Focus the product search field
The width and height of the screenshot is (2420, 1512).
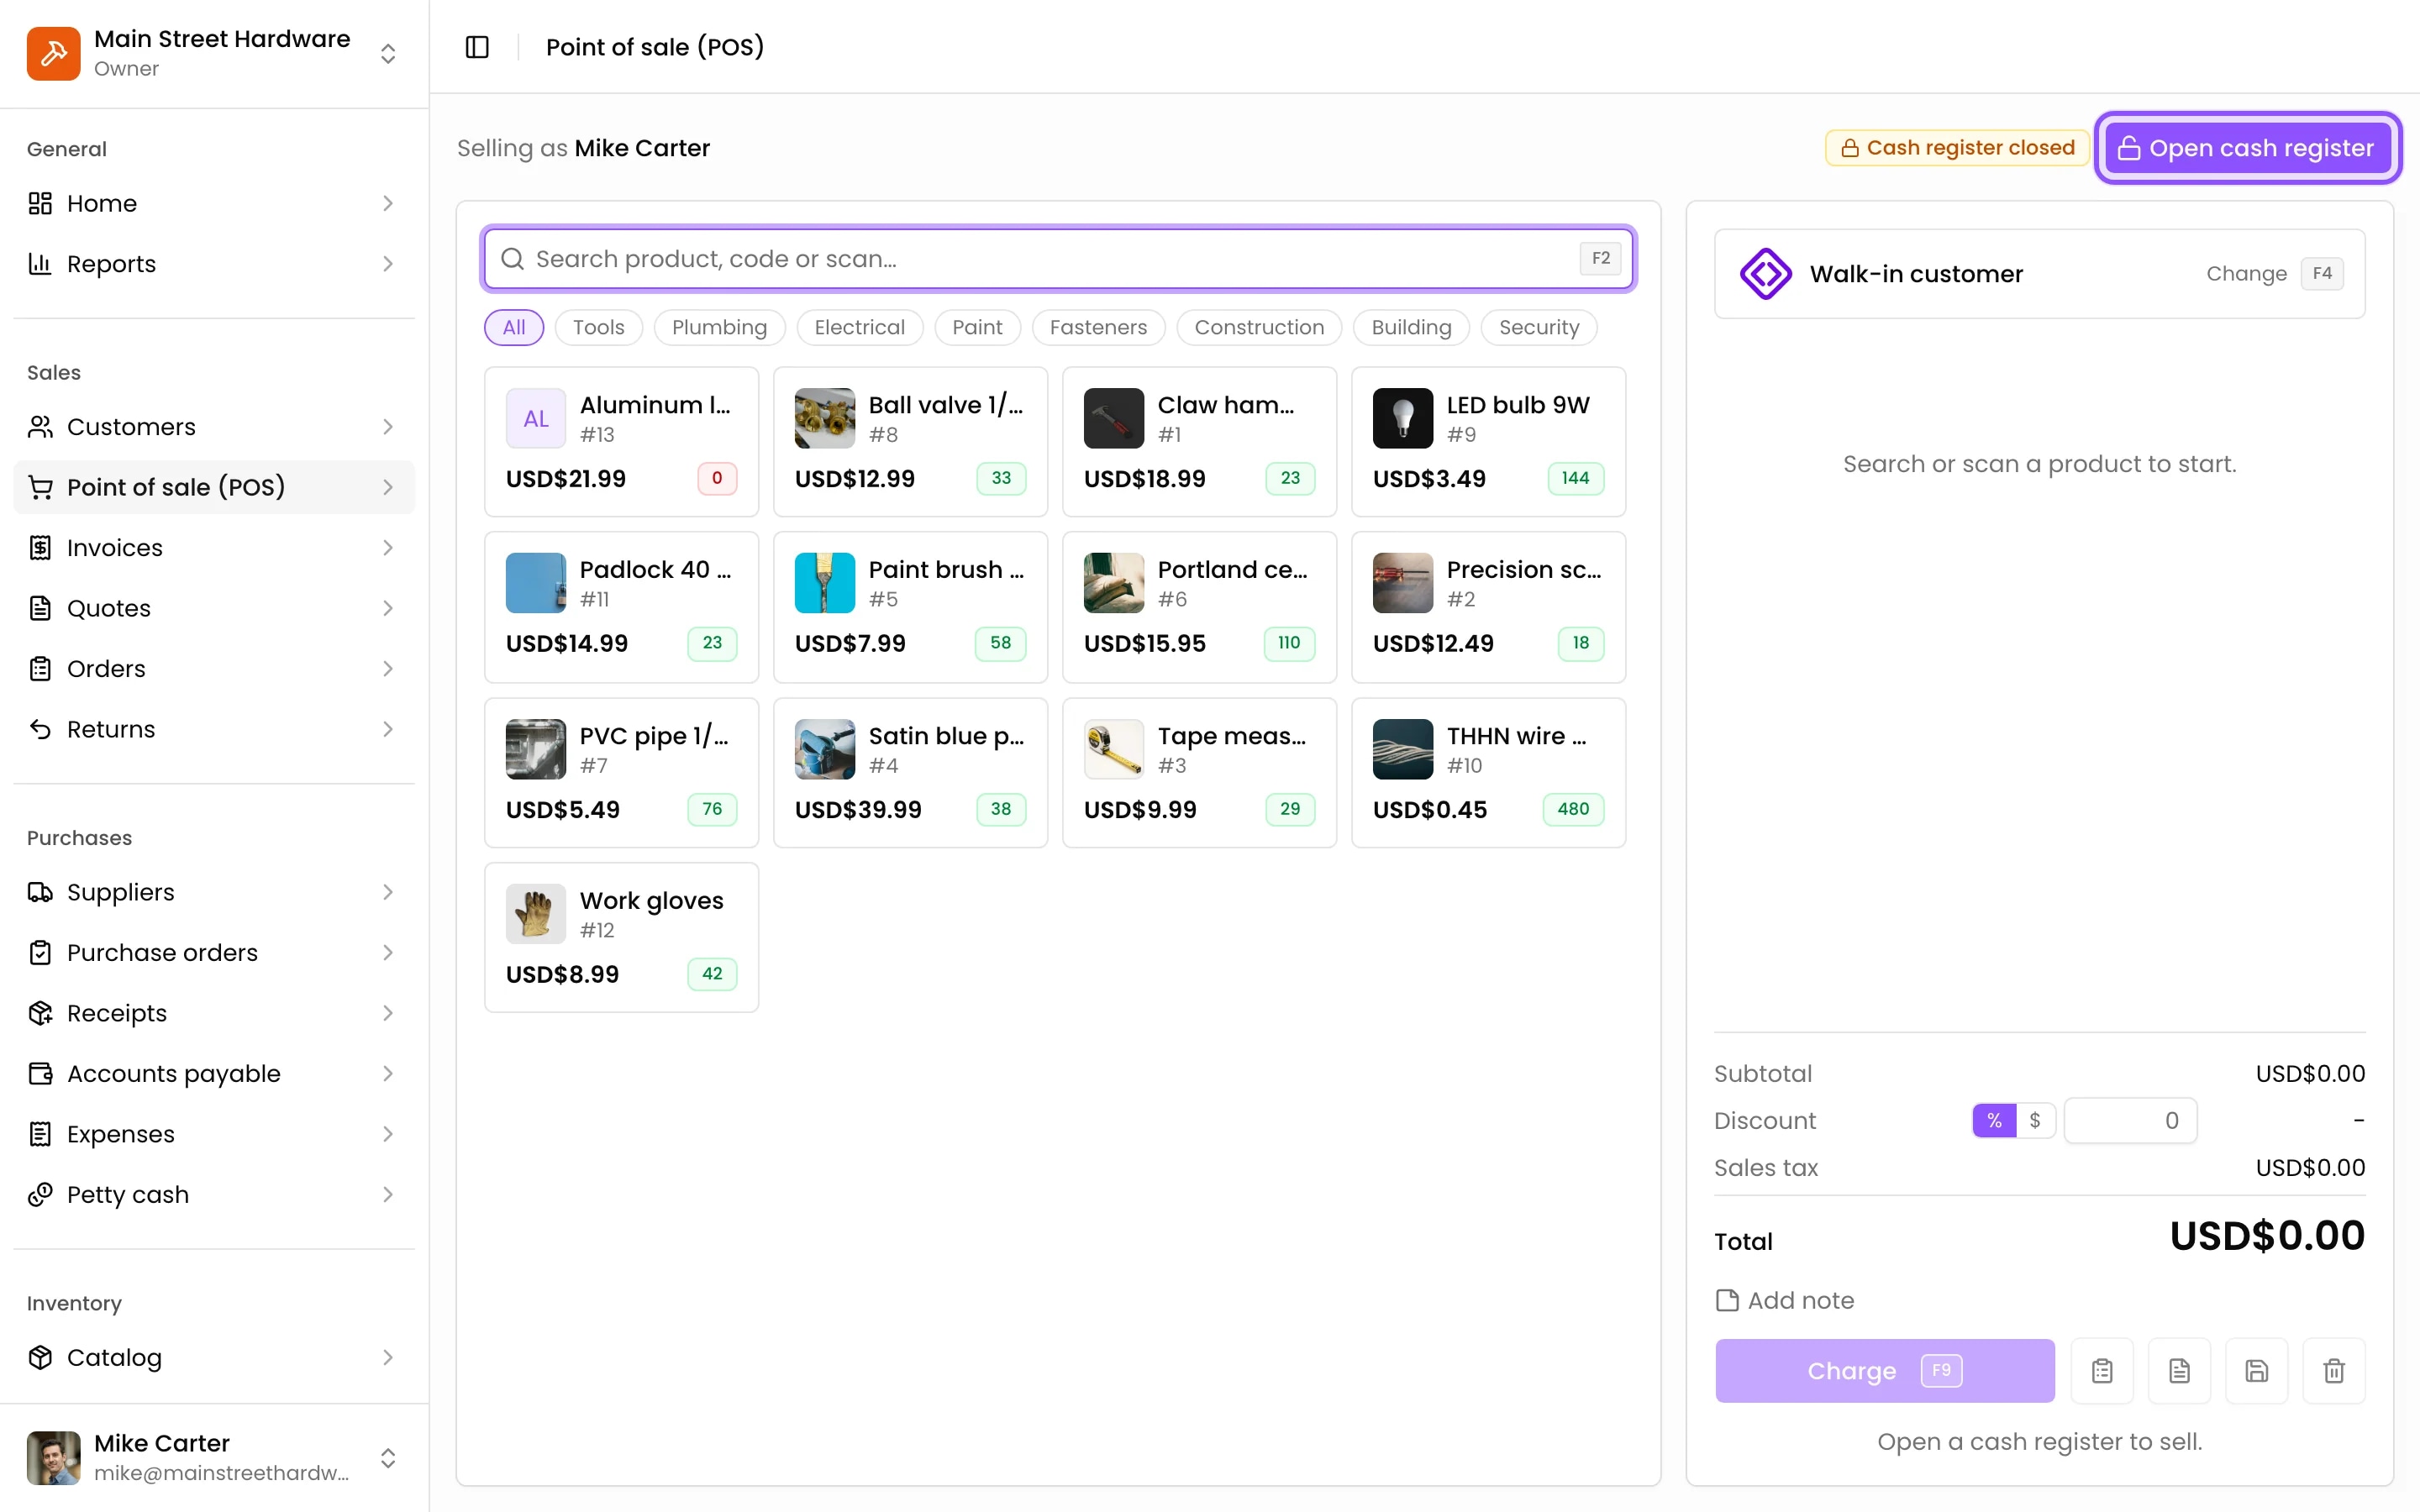[1058, 259]
